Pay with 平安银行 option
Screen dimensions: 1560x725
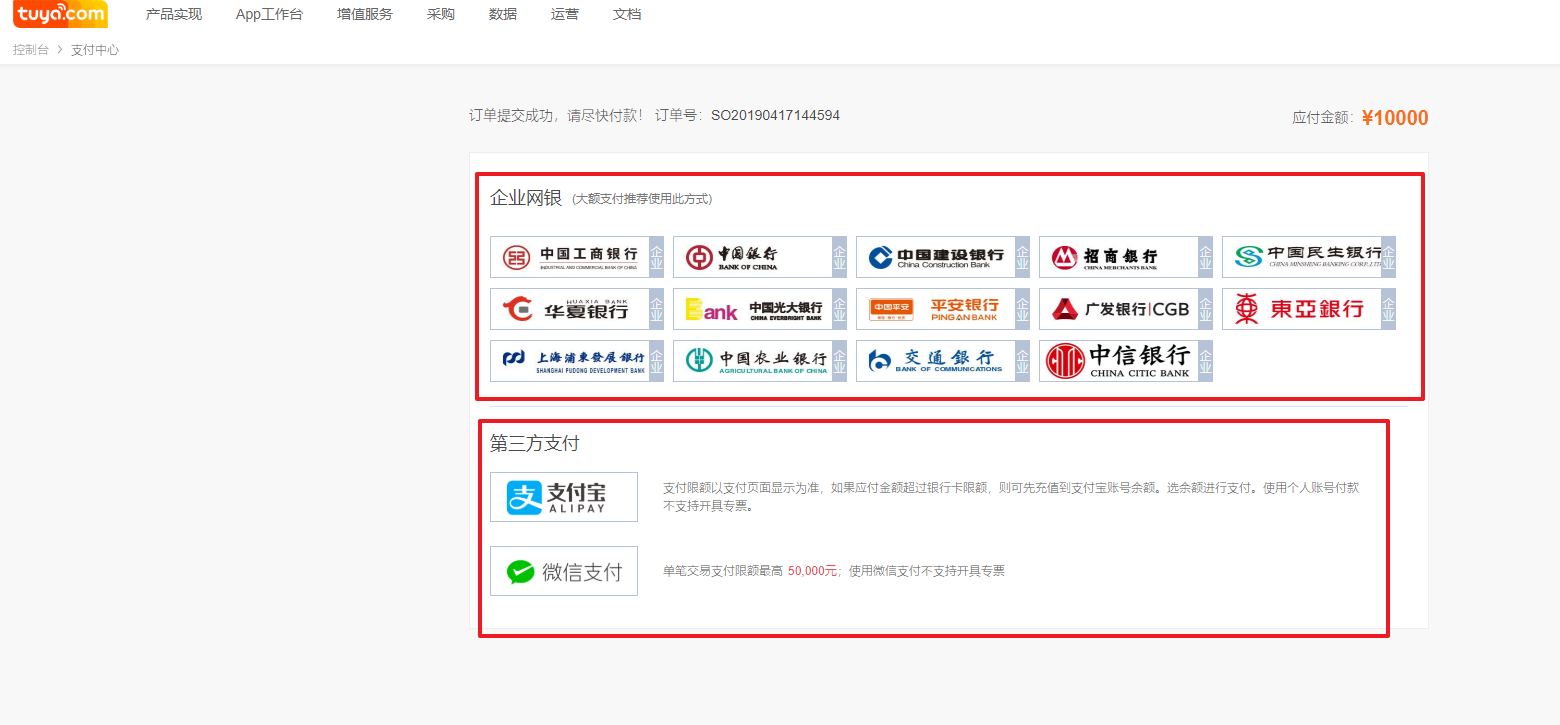coord(943,309)
